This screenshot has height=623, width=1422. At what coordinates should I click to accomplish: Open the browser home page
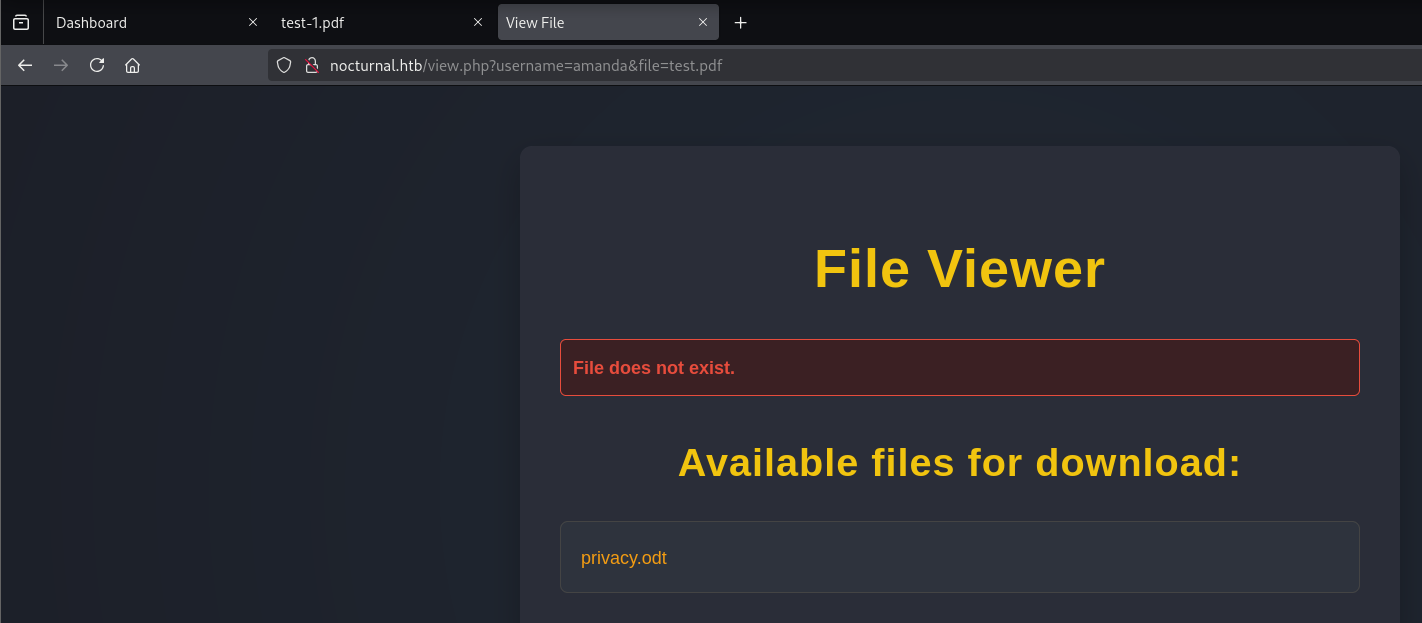pyautogui.click(x=132, y=65)
